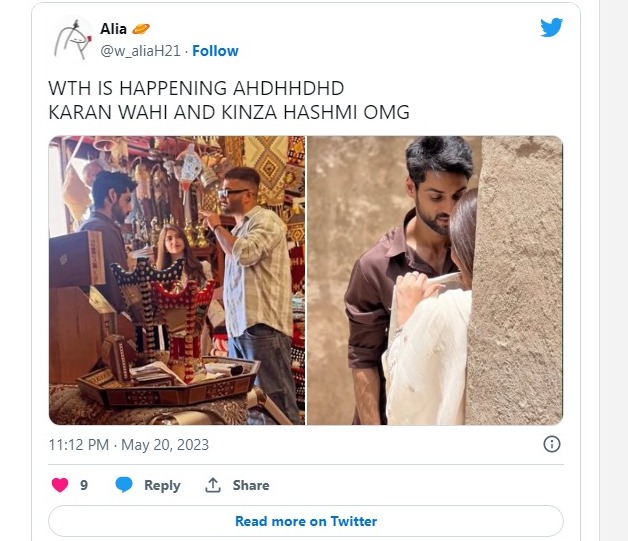Click the Reply label
The image size is (628, 541).
pos(162,485)
